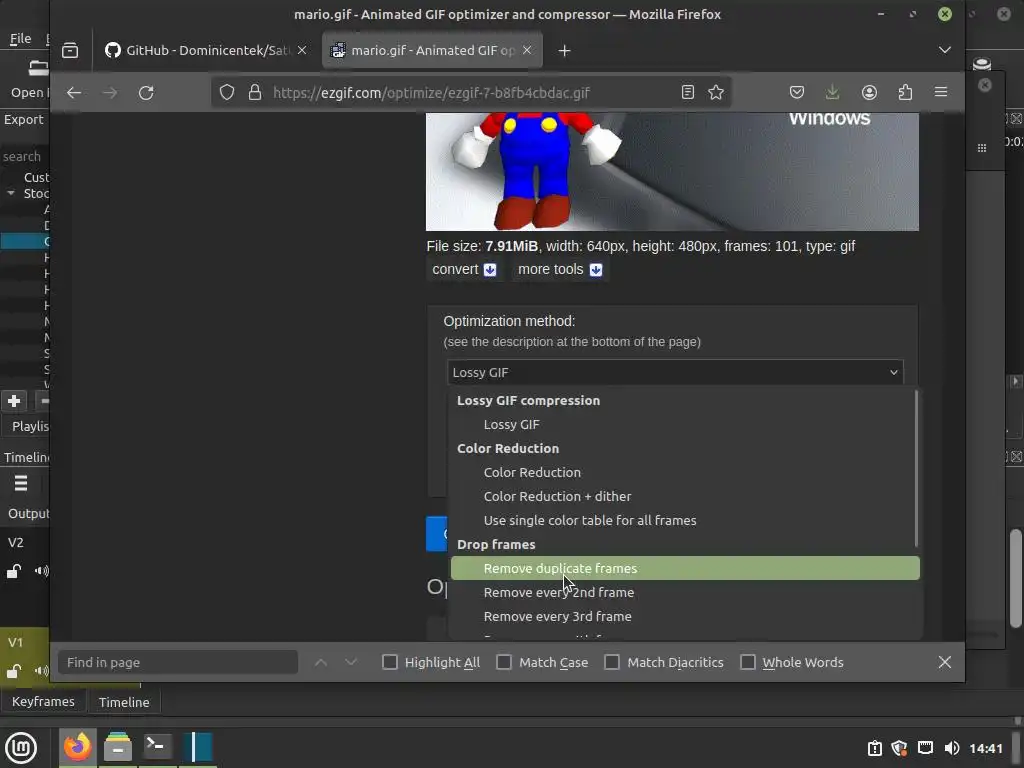Image resolution: width=1024 pixels, height=768 pixels.
Task: Open the Linux Mint start menu
Action: 21,747
